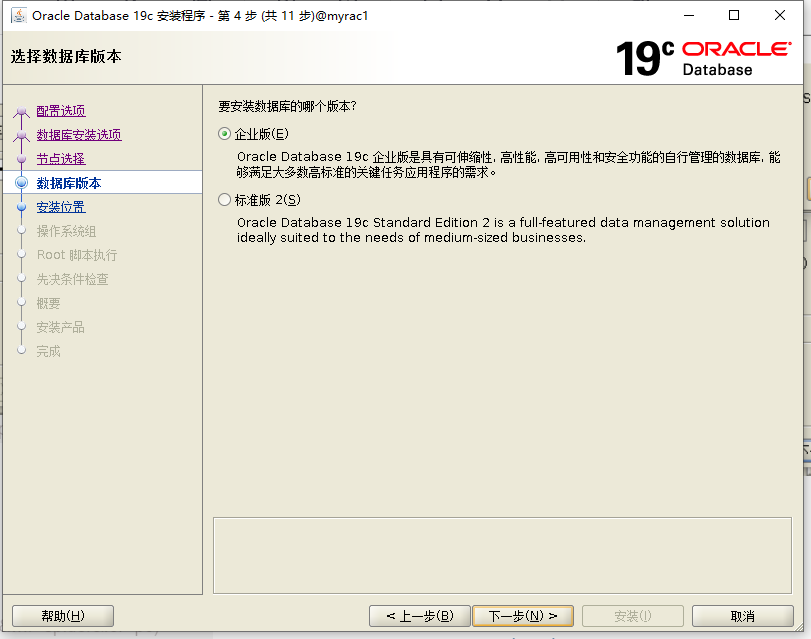Select the 企业版 radio button
The width and height of the screenshot is (811, 639).
click(x=225, y=134)
